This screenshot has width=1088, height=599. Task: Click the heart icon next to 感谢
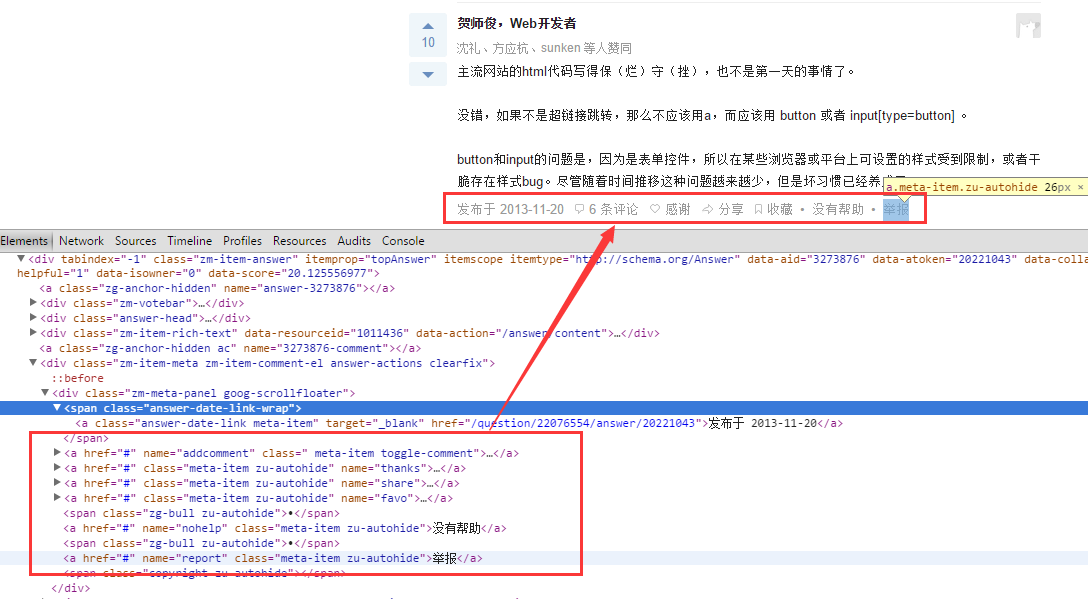coord(653,208)
